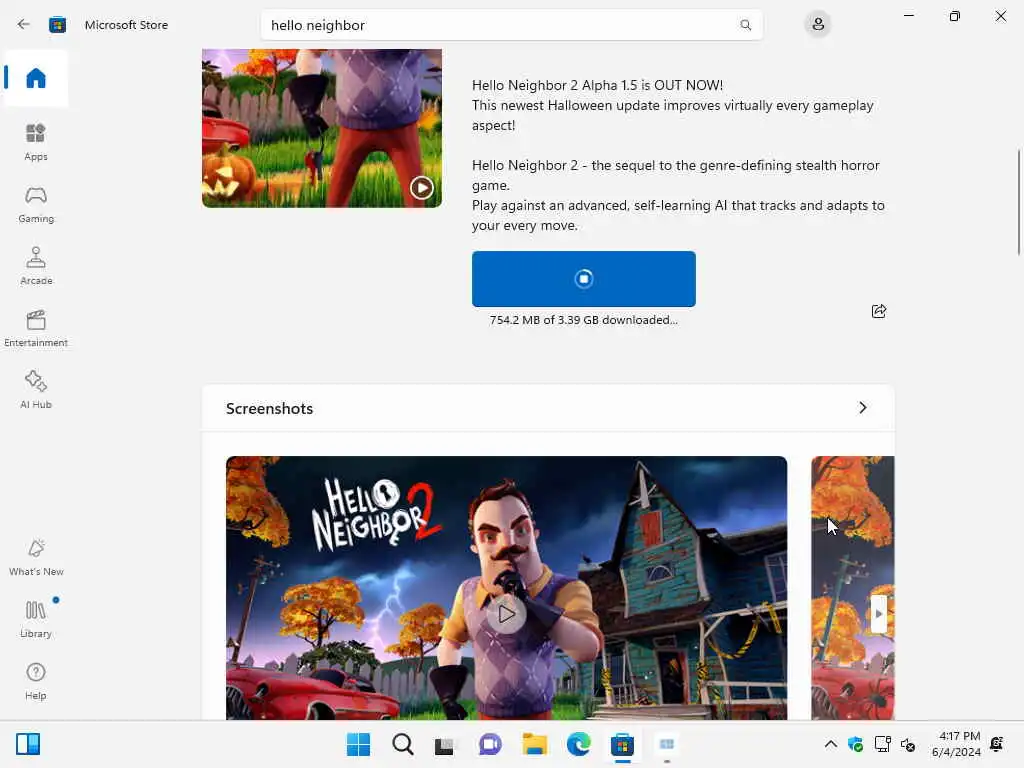Show hidden icons in the system tray

point(831,744)
